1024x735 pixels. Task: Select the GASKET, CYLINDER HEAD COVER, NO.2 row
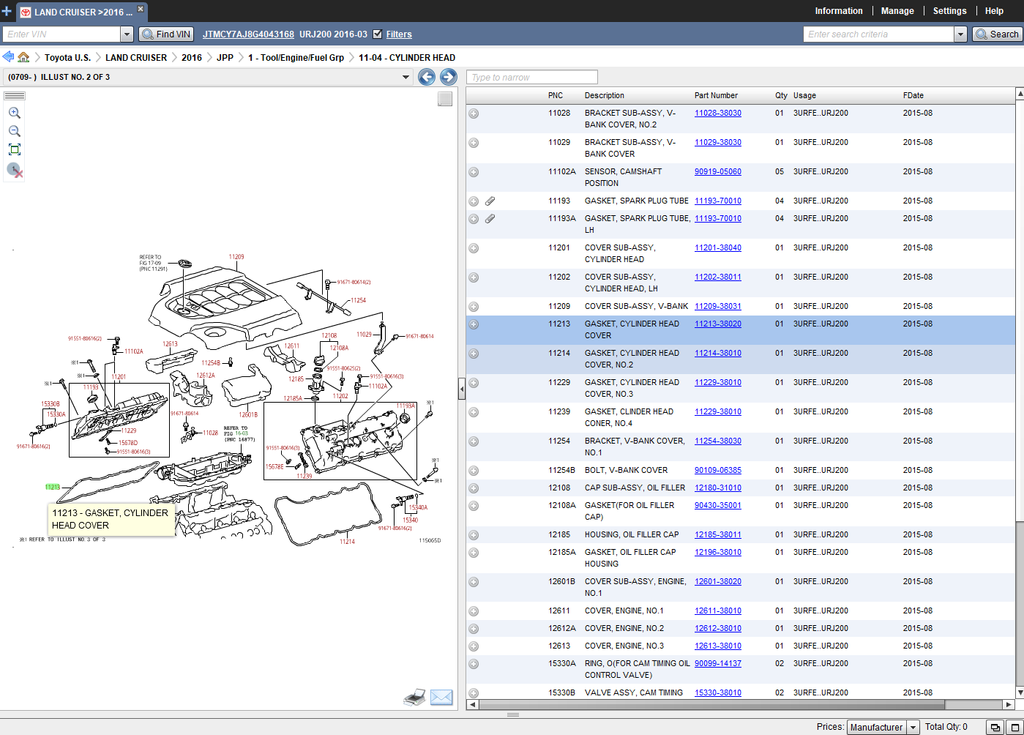[740, 359]
